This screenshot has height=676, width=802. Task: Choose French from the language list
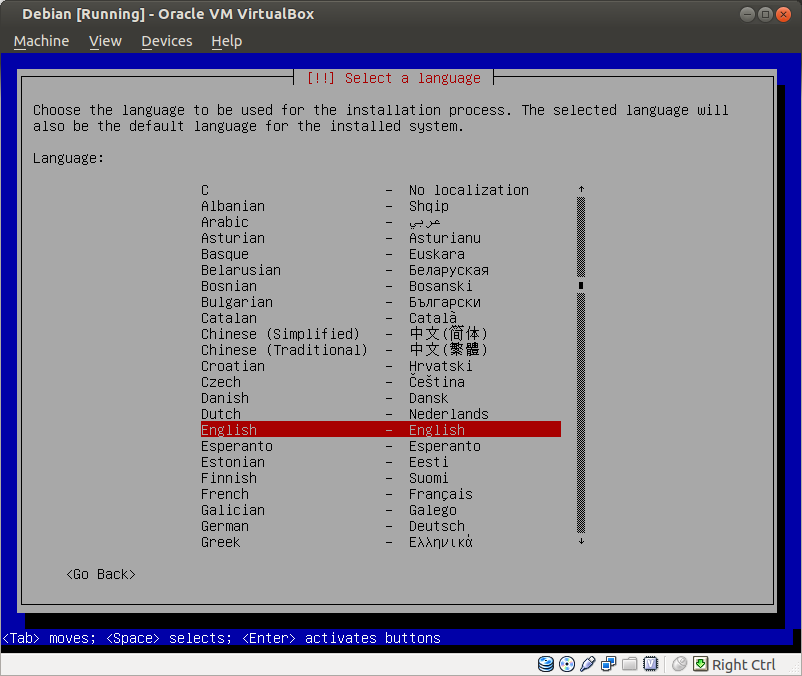click(225, 494)
